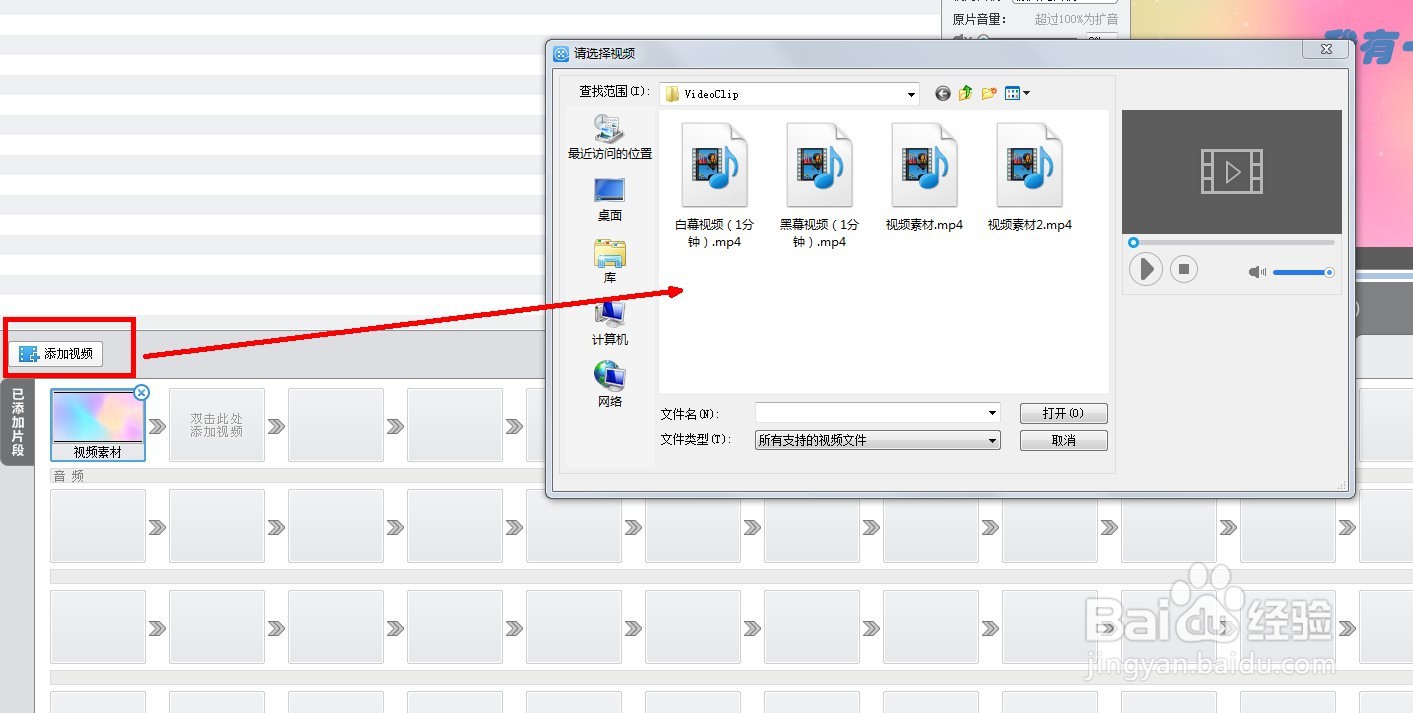The height and width of the screenshot is (713, 1413).
Task: Open the 查找范围 VideoClip folder dropdown
Action: (790, 94)
